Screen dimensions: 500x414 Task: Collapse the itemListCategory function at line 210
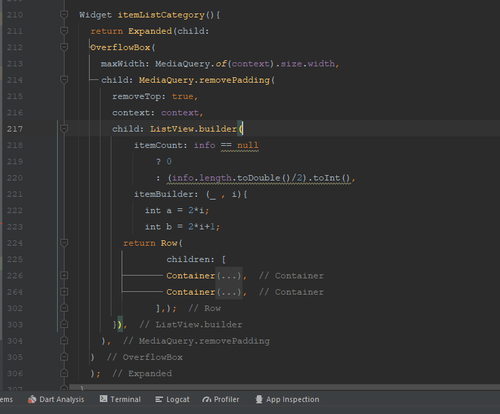(x=64, y=15)
